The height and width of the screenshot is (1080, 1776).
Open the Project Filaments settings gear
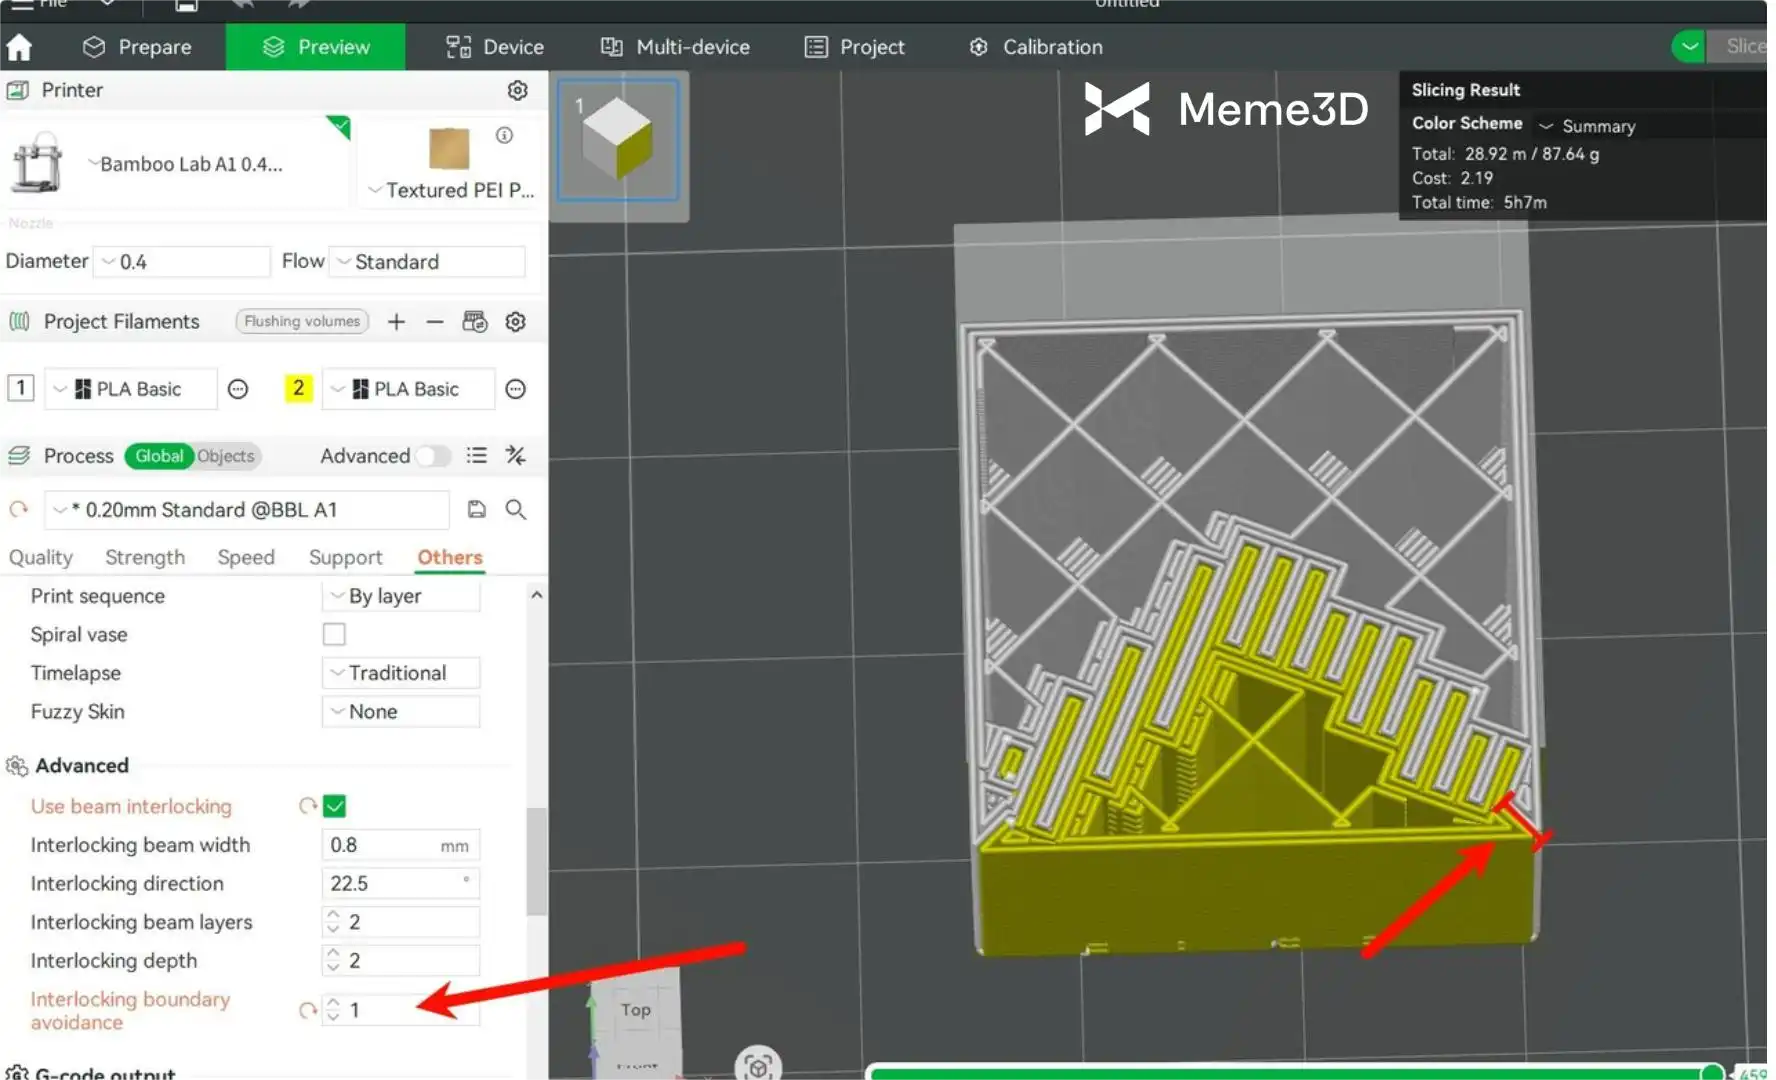click(x=515, y=322)
